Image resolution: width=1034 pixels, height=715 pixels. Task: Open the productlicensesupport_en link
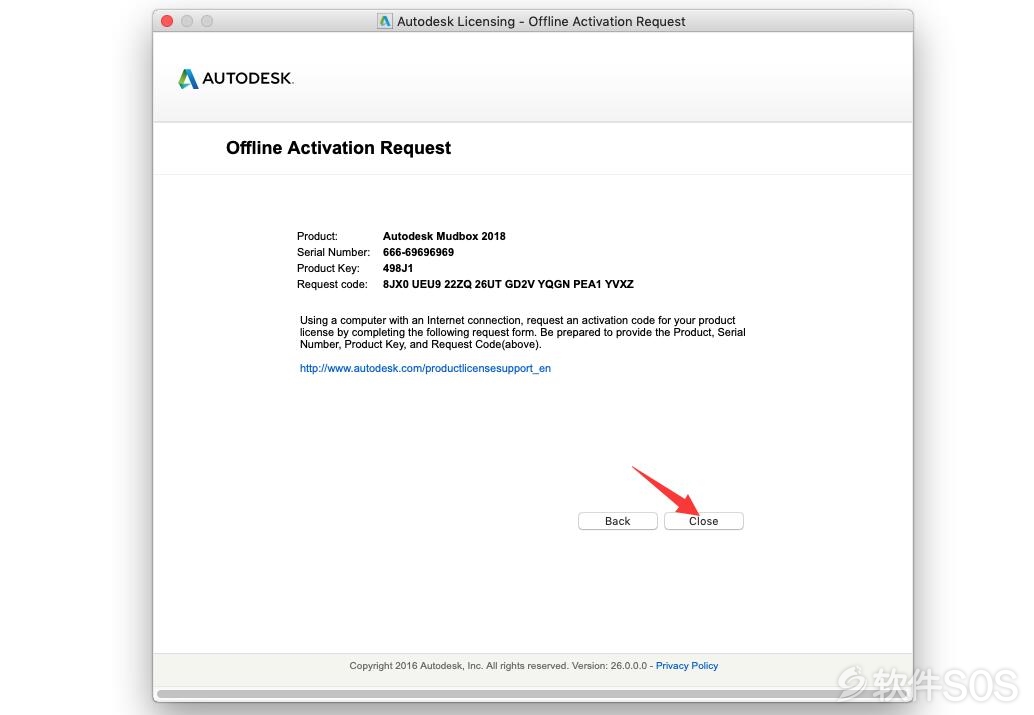click(x=425, y=368)
